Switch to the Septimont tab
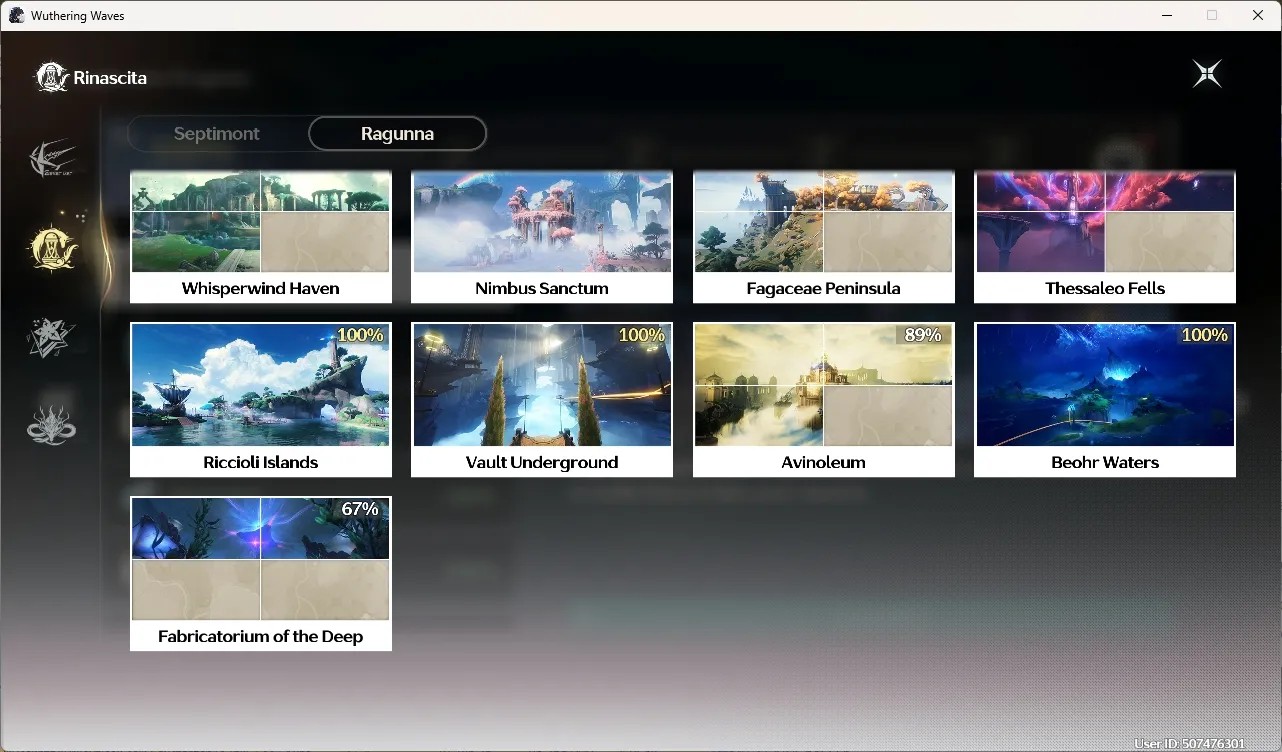 [x=217, y=133]
